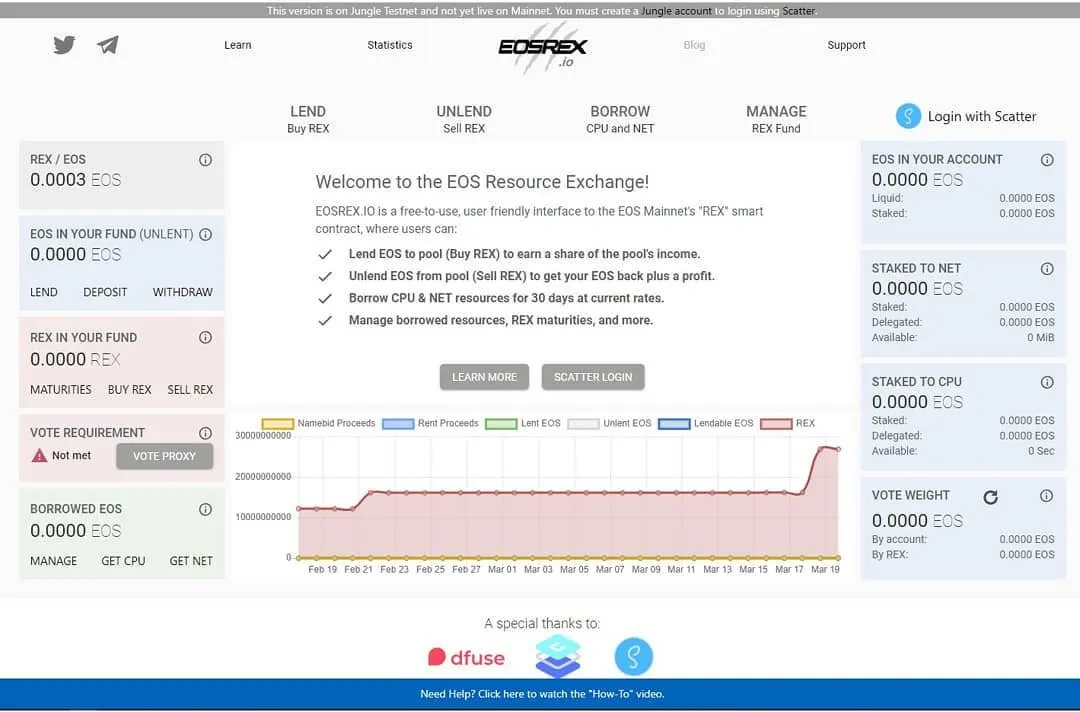This screenshot has height=712, width=1080.
Task: Click the 0.0003 EOS REX price value
Action: click(x=75, y=180)
